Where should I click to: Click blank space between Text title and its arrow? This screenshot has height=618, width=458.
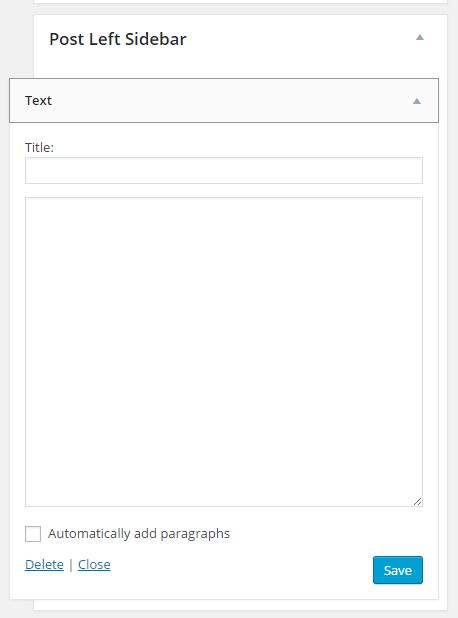click(232, 101)
